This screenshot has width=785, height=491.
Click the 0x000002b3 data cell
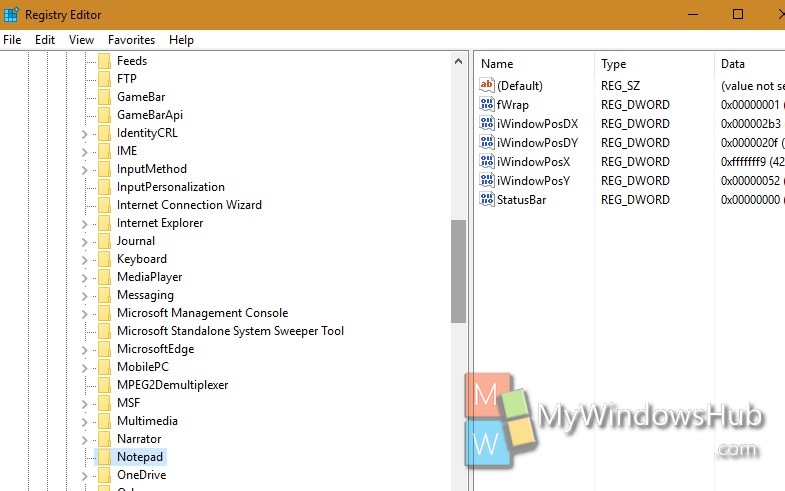pyautogui.click(x=750, y=124)
